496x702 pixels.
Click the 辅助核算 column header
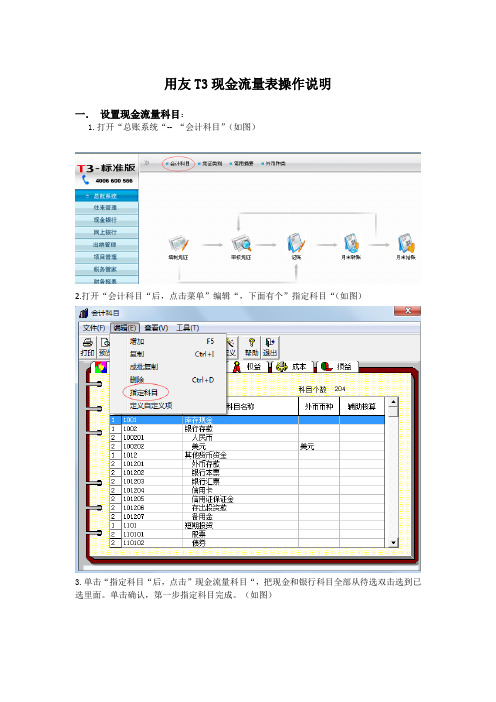(362, 407)
